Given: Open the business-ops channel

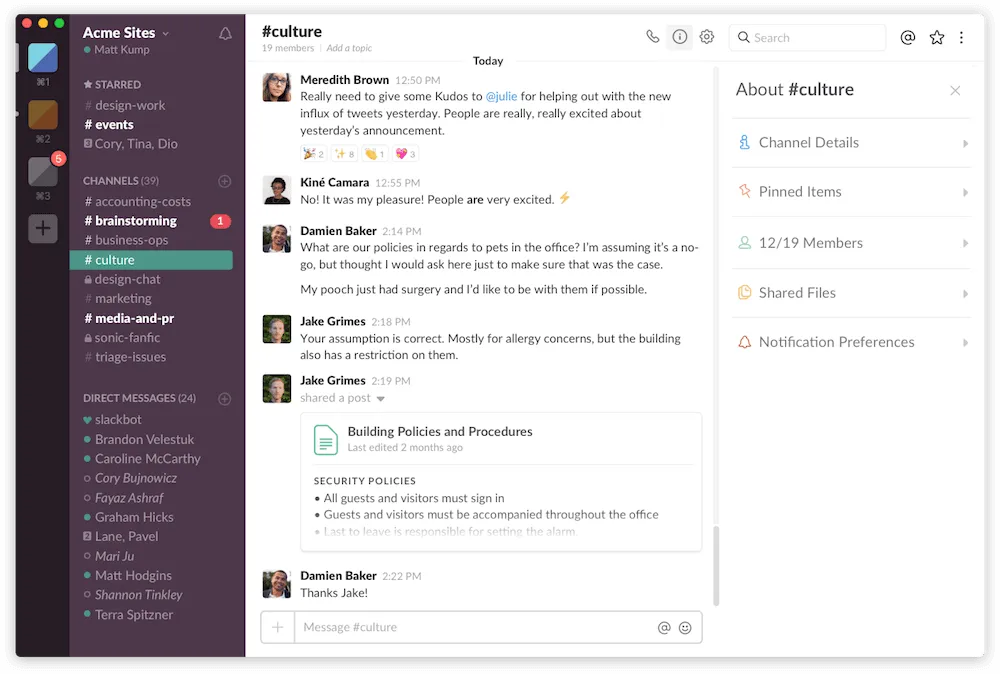Looking at the screenshot, I should point(126,240).
